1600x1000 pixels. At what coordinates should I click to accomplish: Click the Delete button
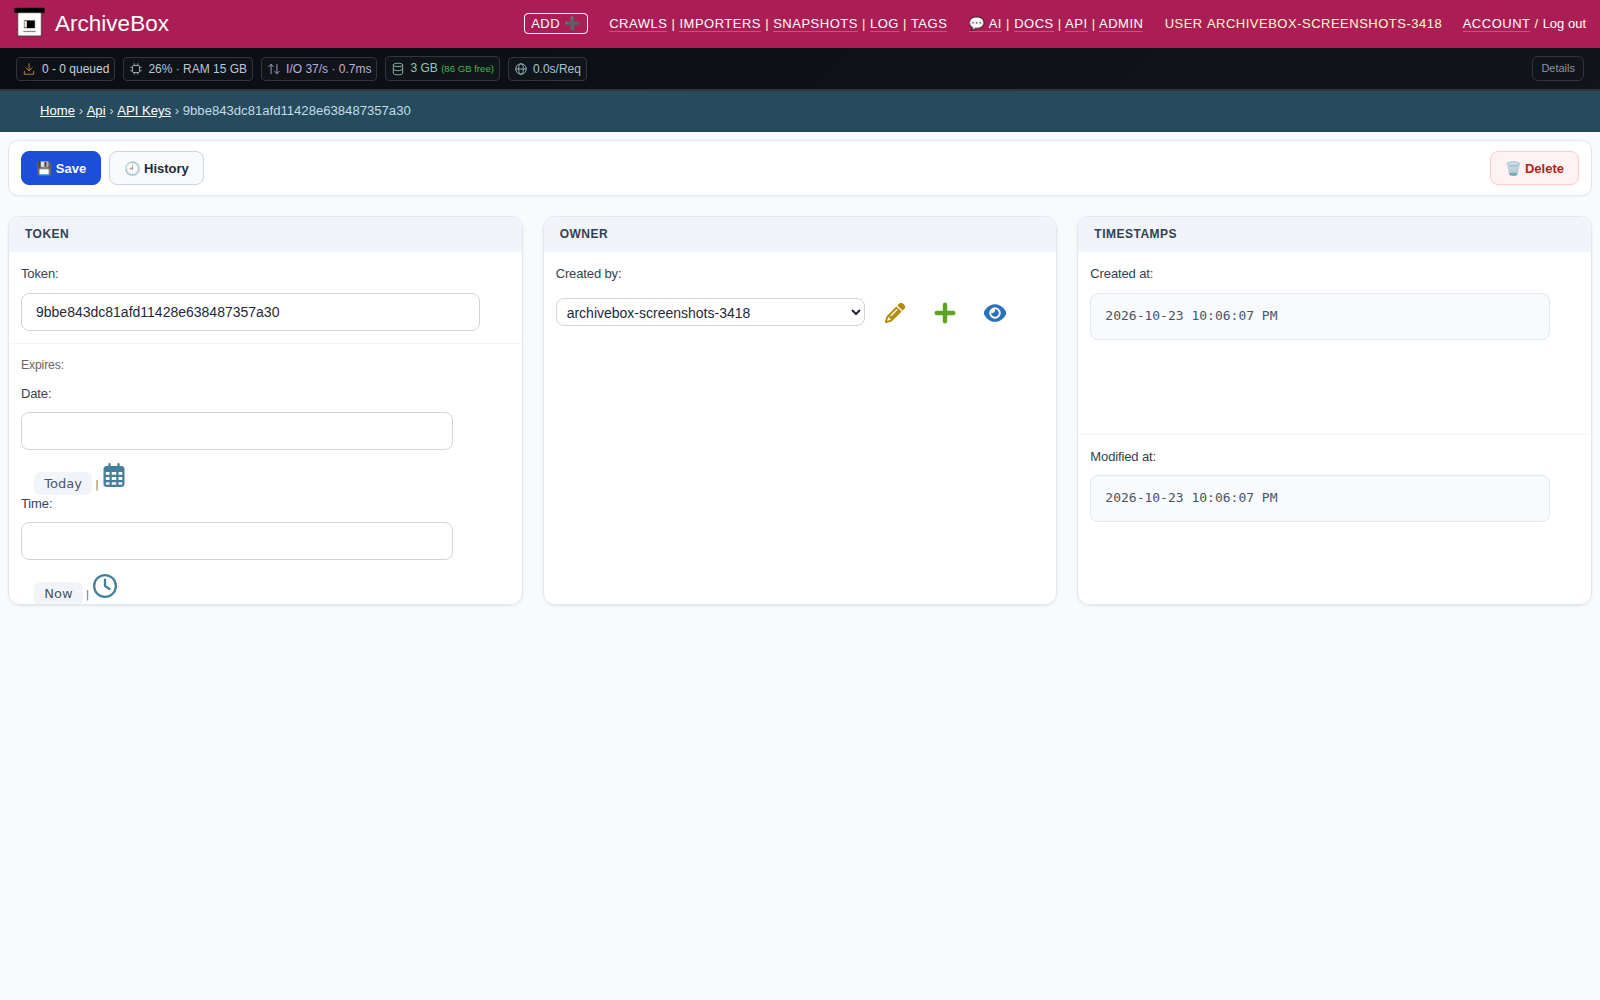[1534, 168]
